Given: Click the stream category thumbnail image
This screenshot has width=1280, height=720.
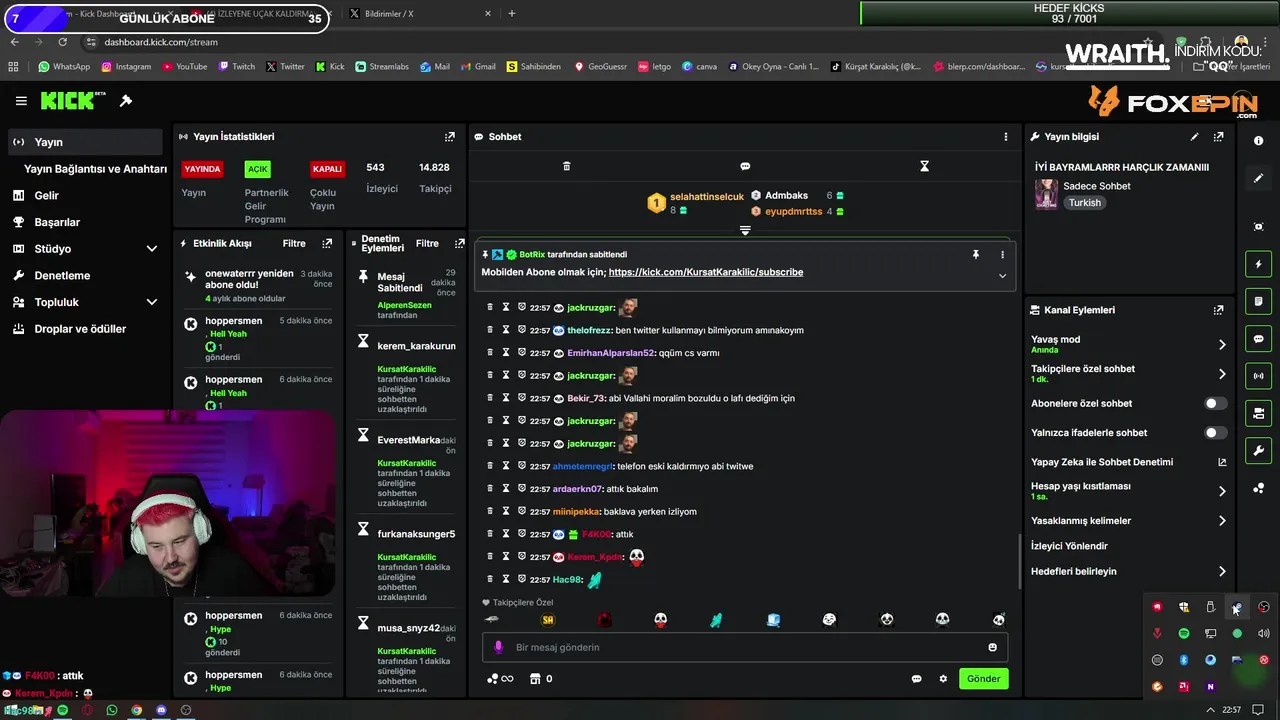Looking at the screenshot, I should point(1046,194).
